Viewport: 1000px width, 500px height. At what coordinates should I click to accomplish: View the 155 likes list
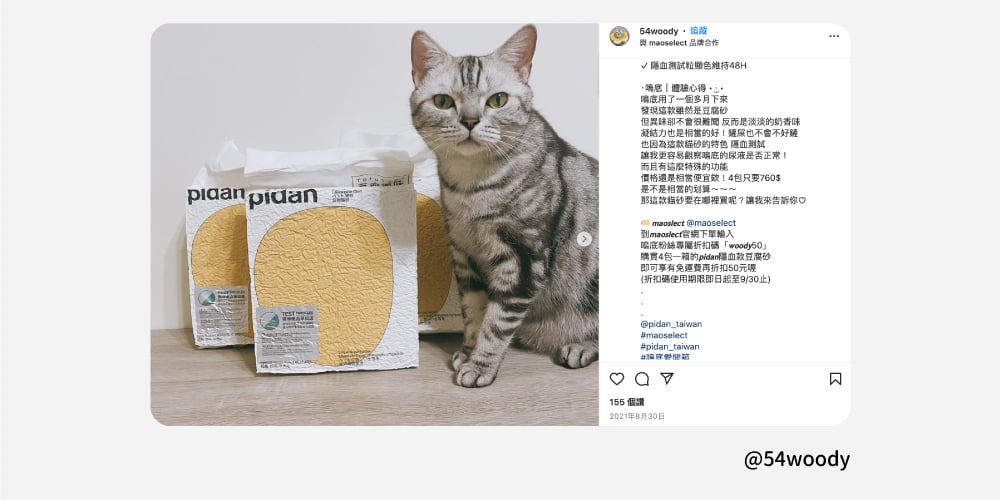coord(626,402)
